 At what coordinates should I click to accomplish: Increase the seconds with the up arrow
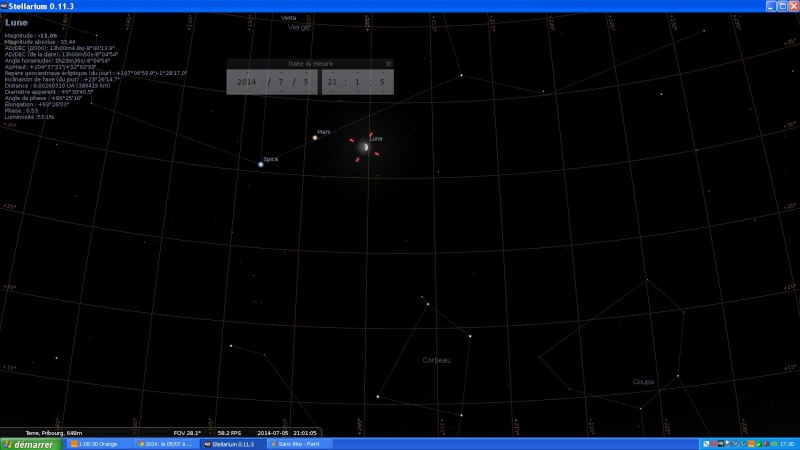pos(382,73)
